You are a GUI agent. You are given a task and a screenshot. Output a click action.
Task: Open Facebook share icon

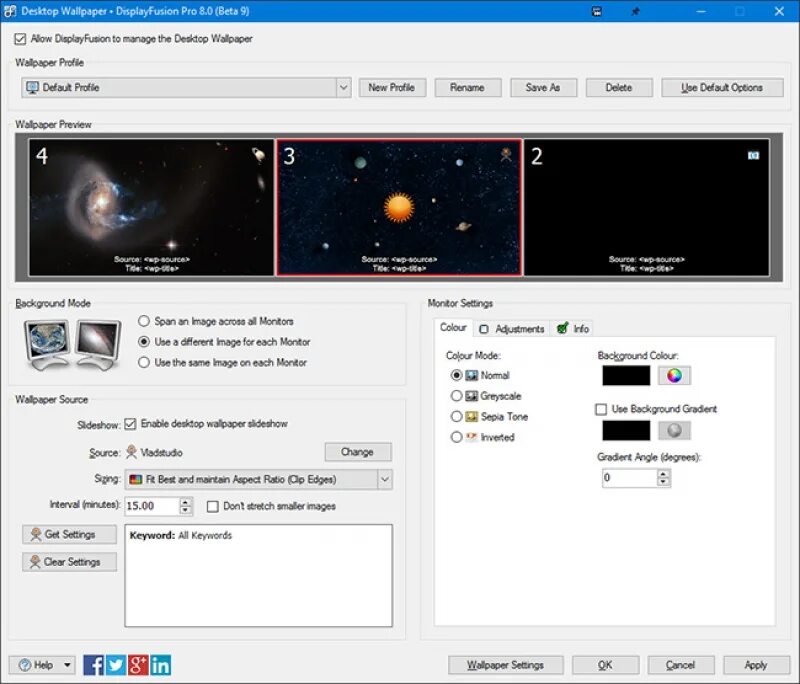93,665
